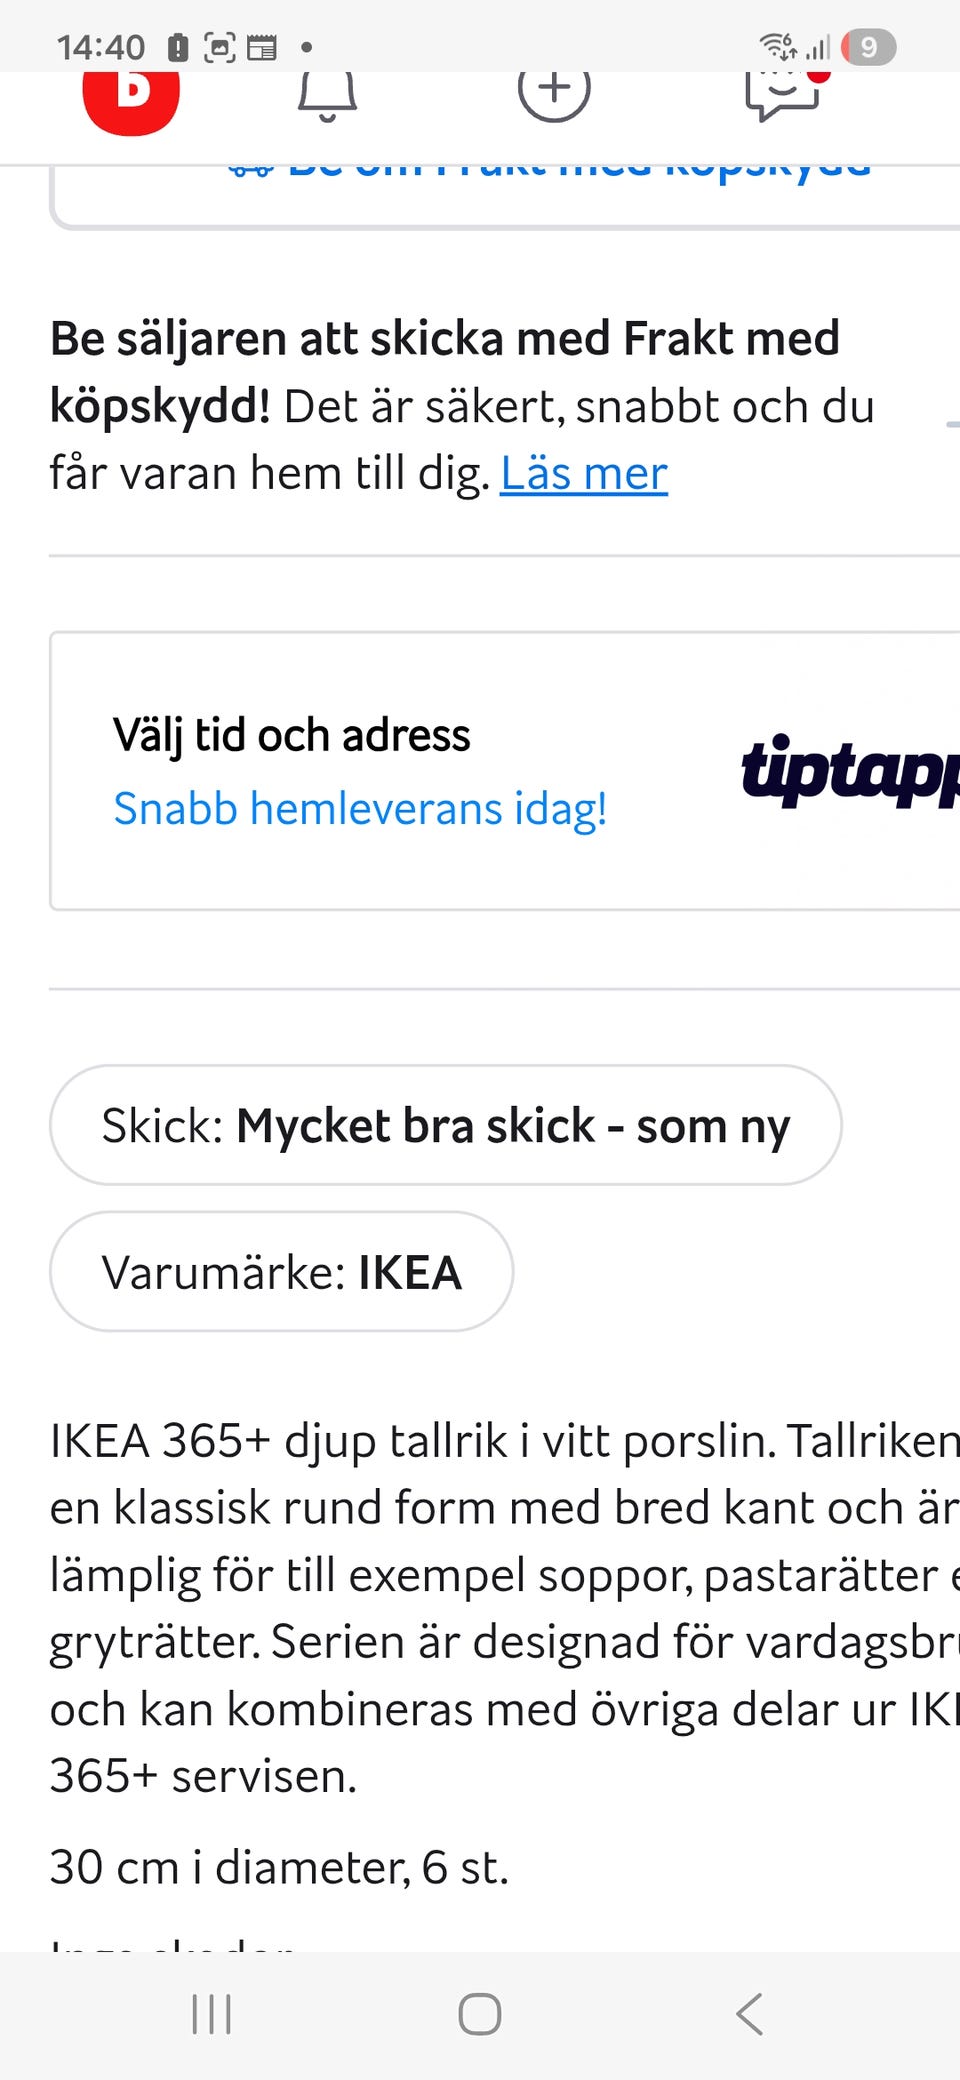The image size is (960, 2080).
Task: Open recent apps in the navigation bar
Action: point(211,2014)
